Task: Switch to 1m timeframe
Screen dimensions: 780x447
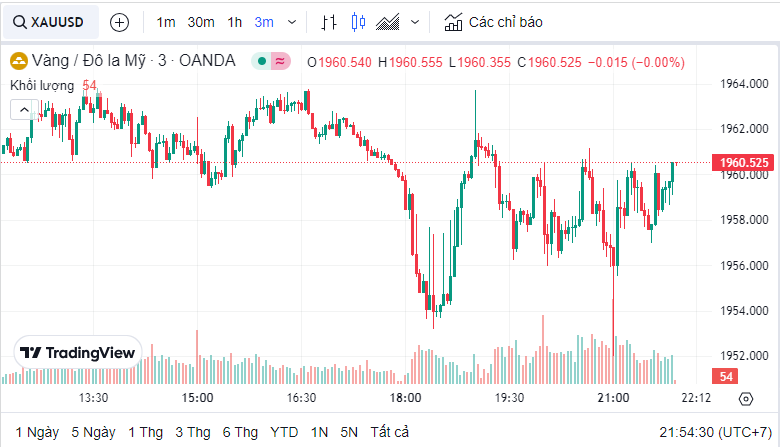Action: [166, 21]
